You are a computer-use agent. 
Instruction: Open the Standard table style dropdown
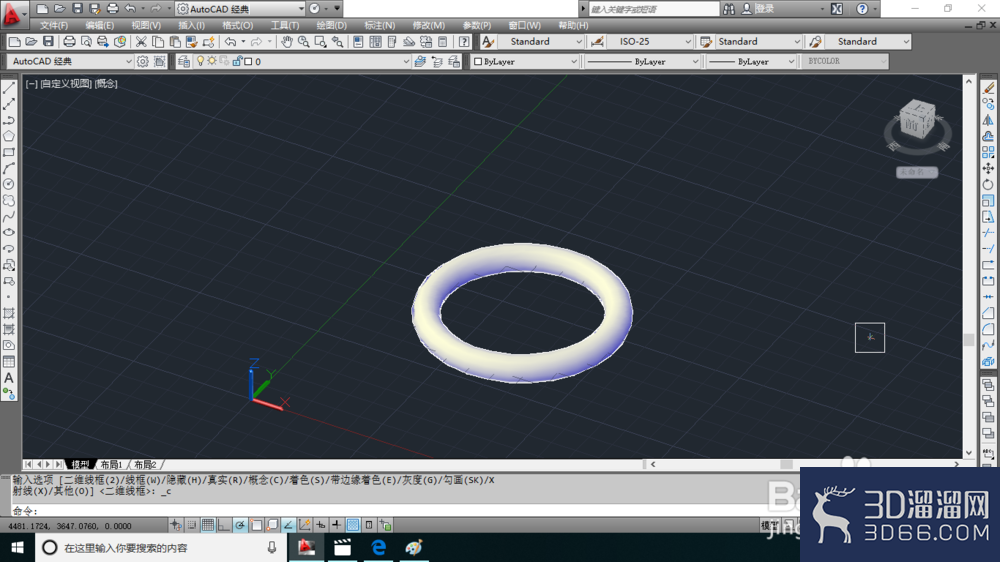758,41
